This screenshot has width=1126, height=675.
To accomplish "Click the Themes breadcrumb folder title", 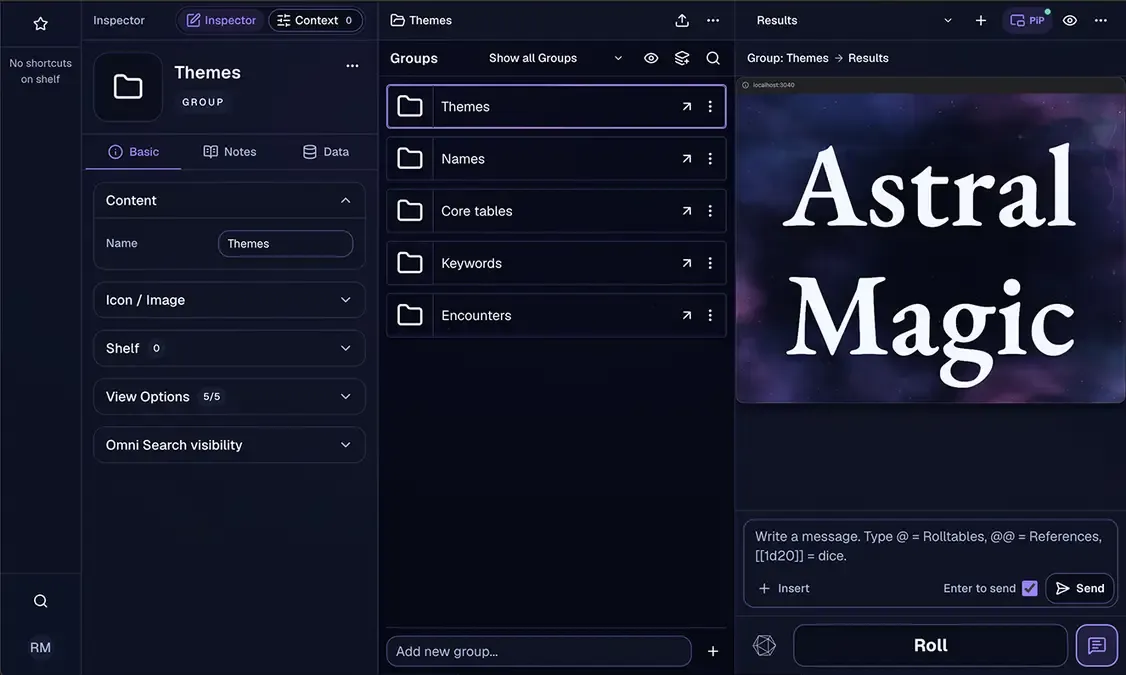I will tap(421, 20).
